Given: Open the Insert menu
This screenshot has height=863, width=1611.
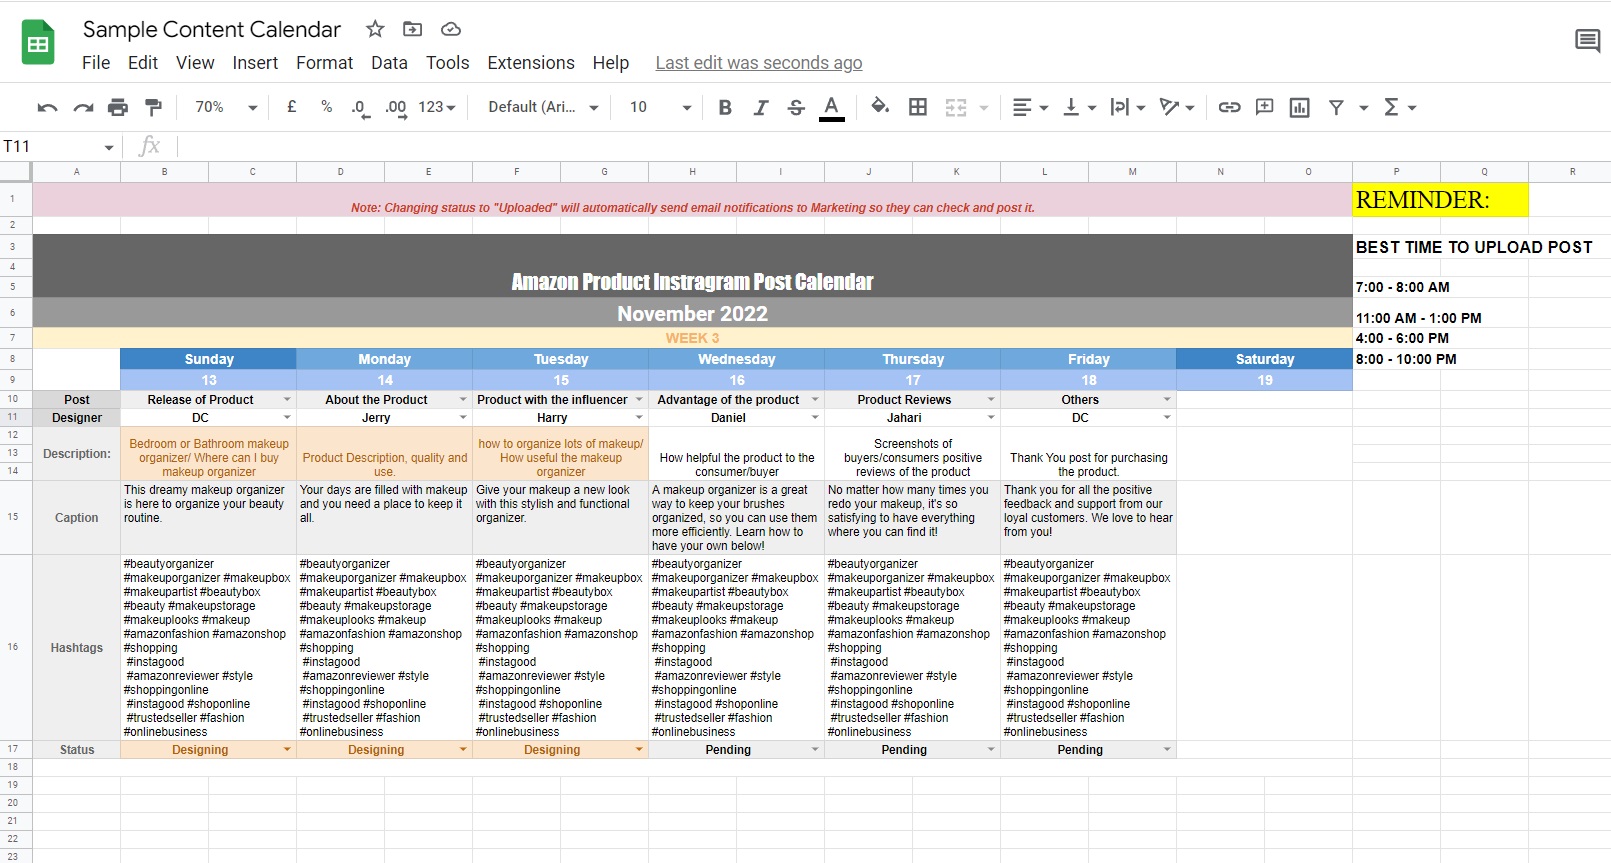Looking at the screenshot, I should (255, 63).
